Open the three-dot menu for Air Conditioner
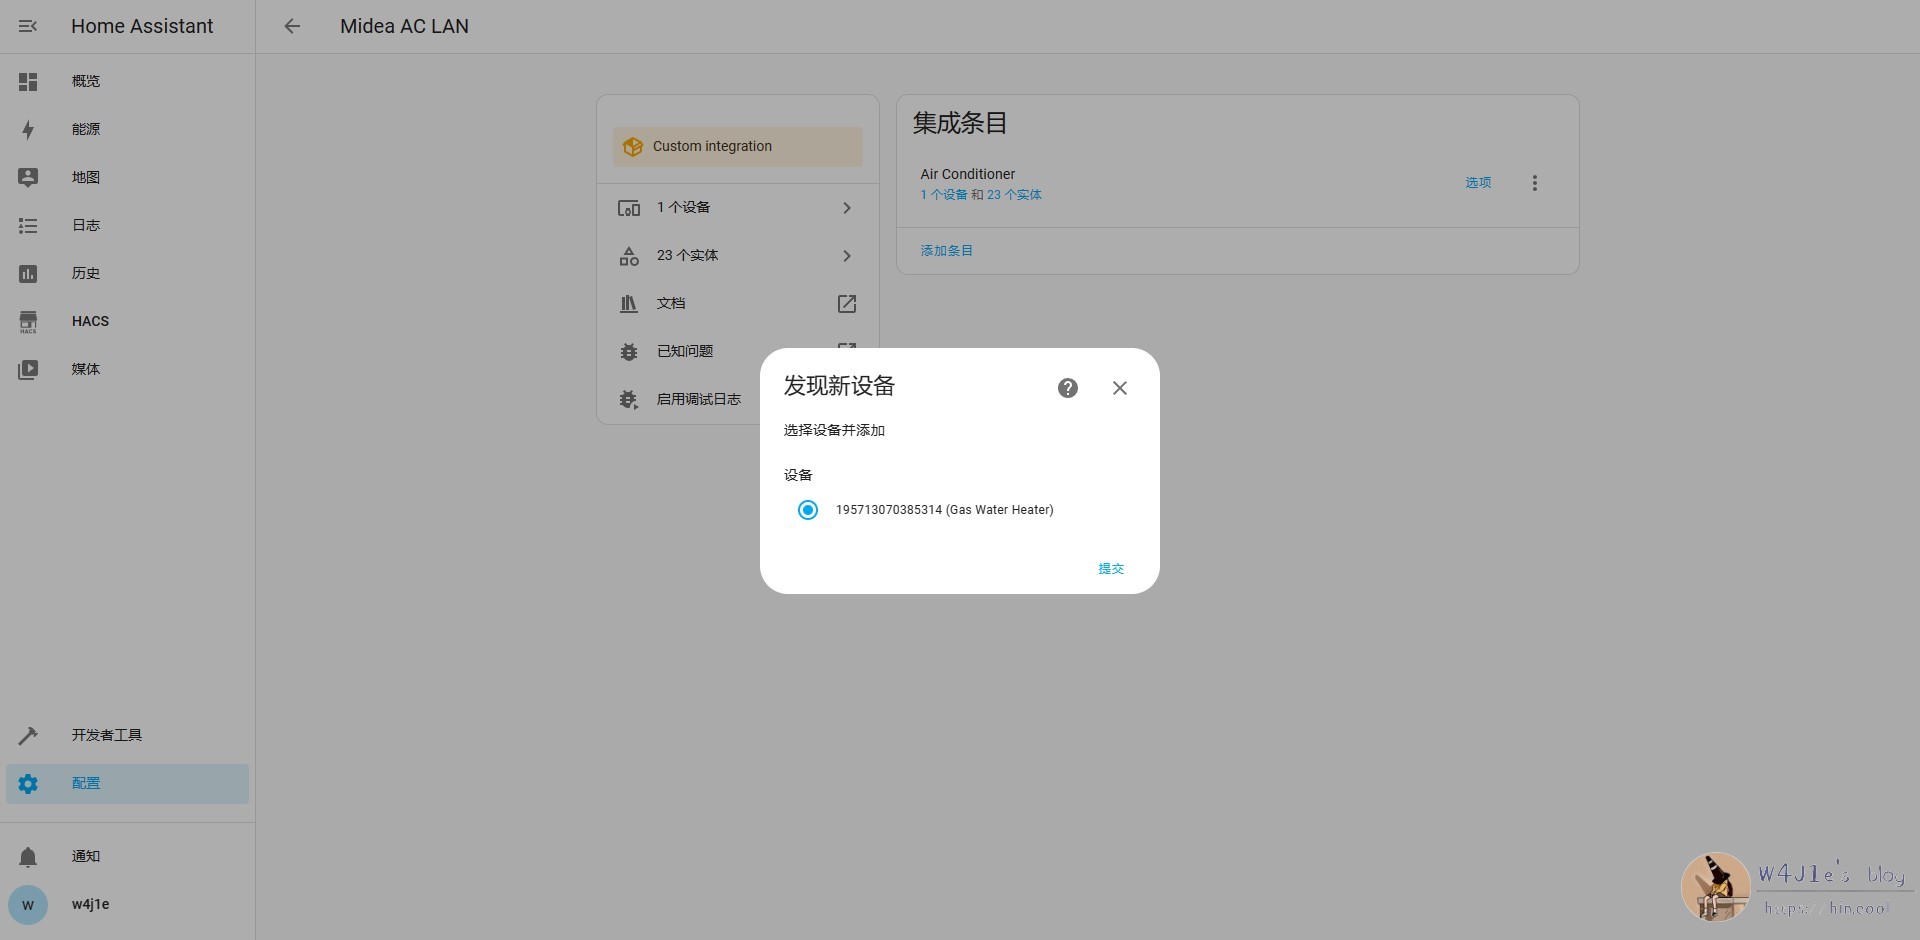This screenshot has width=1920, height=940. pyautogui.click(x=1534, y=182)
